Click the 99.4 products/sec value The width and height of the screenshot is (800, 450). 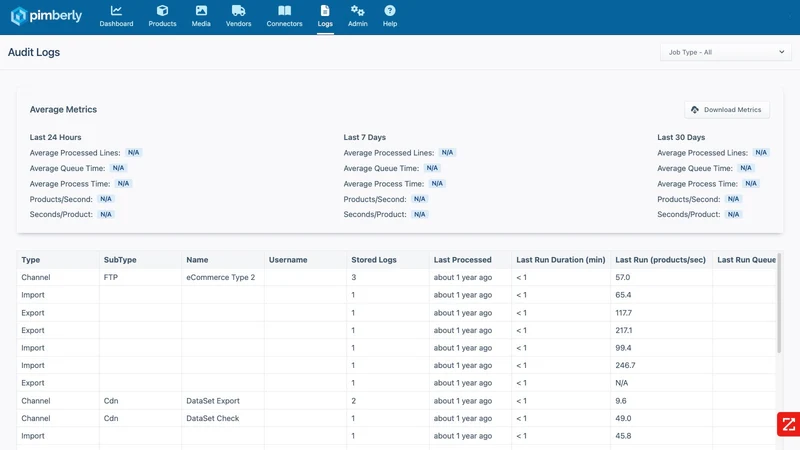point(623,348)
